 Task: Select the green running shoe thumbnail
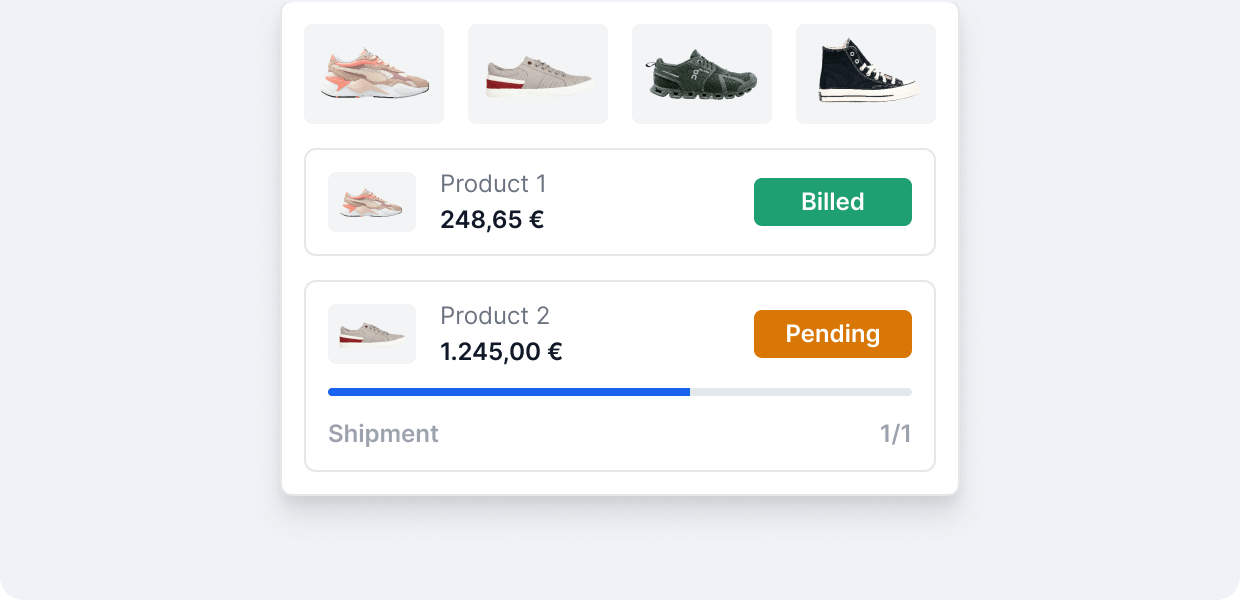point(702,73)
